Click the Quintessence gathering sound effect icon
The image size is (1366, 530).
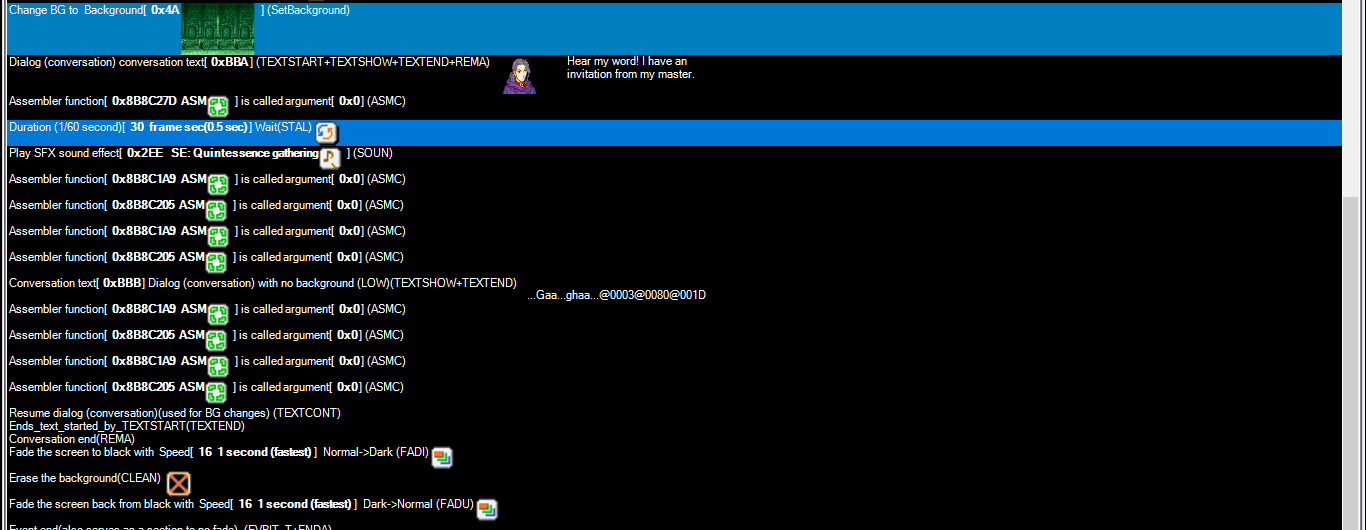coord(330,157)
